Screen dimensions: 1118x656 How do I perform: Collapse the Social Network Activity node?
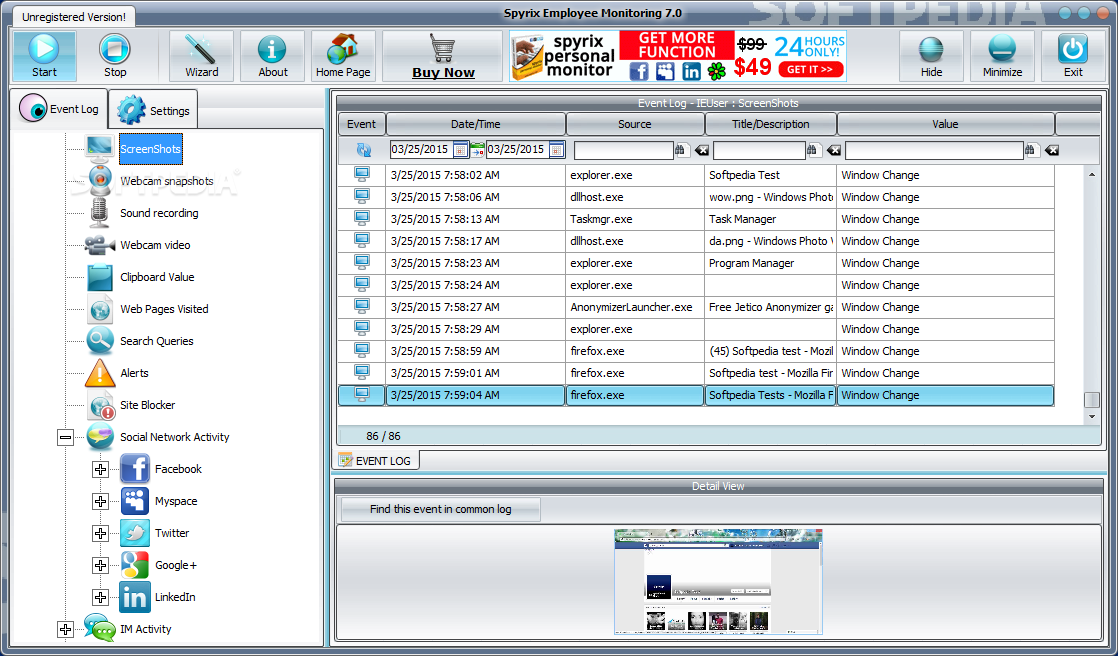point(66,437)
